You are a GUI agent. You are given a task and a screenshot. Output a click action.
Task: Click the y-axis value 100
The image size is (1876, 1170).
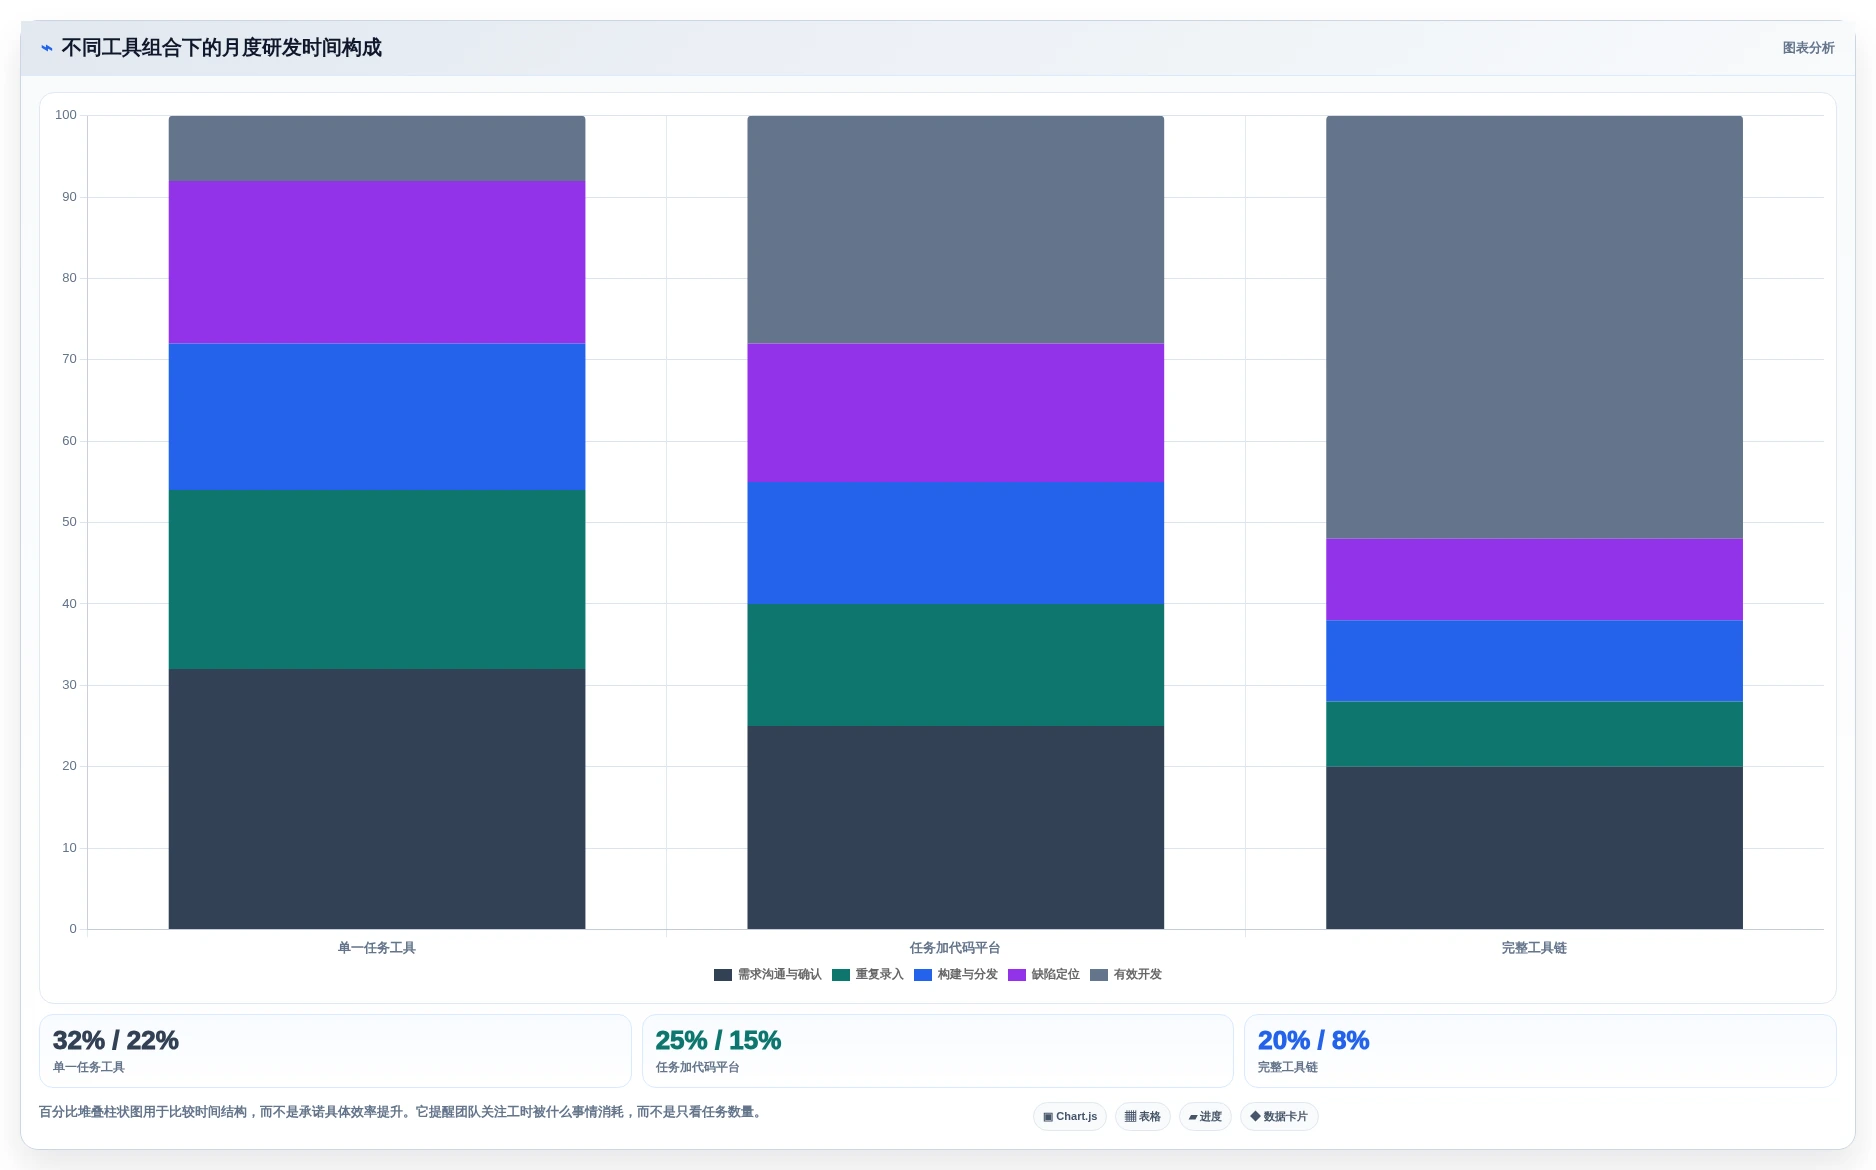coord(66,115)
